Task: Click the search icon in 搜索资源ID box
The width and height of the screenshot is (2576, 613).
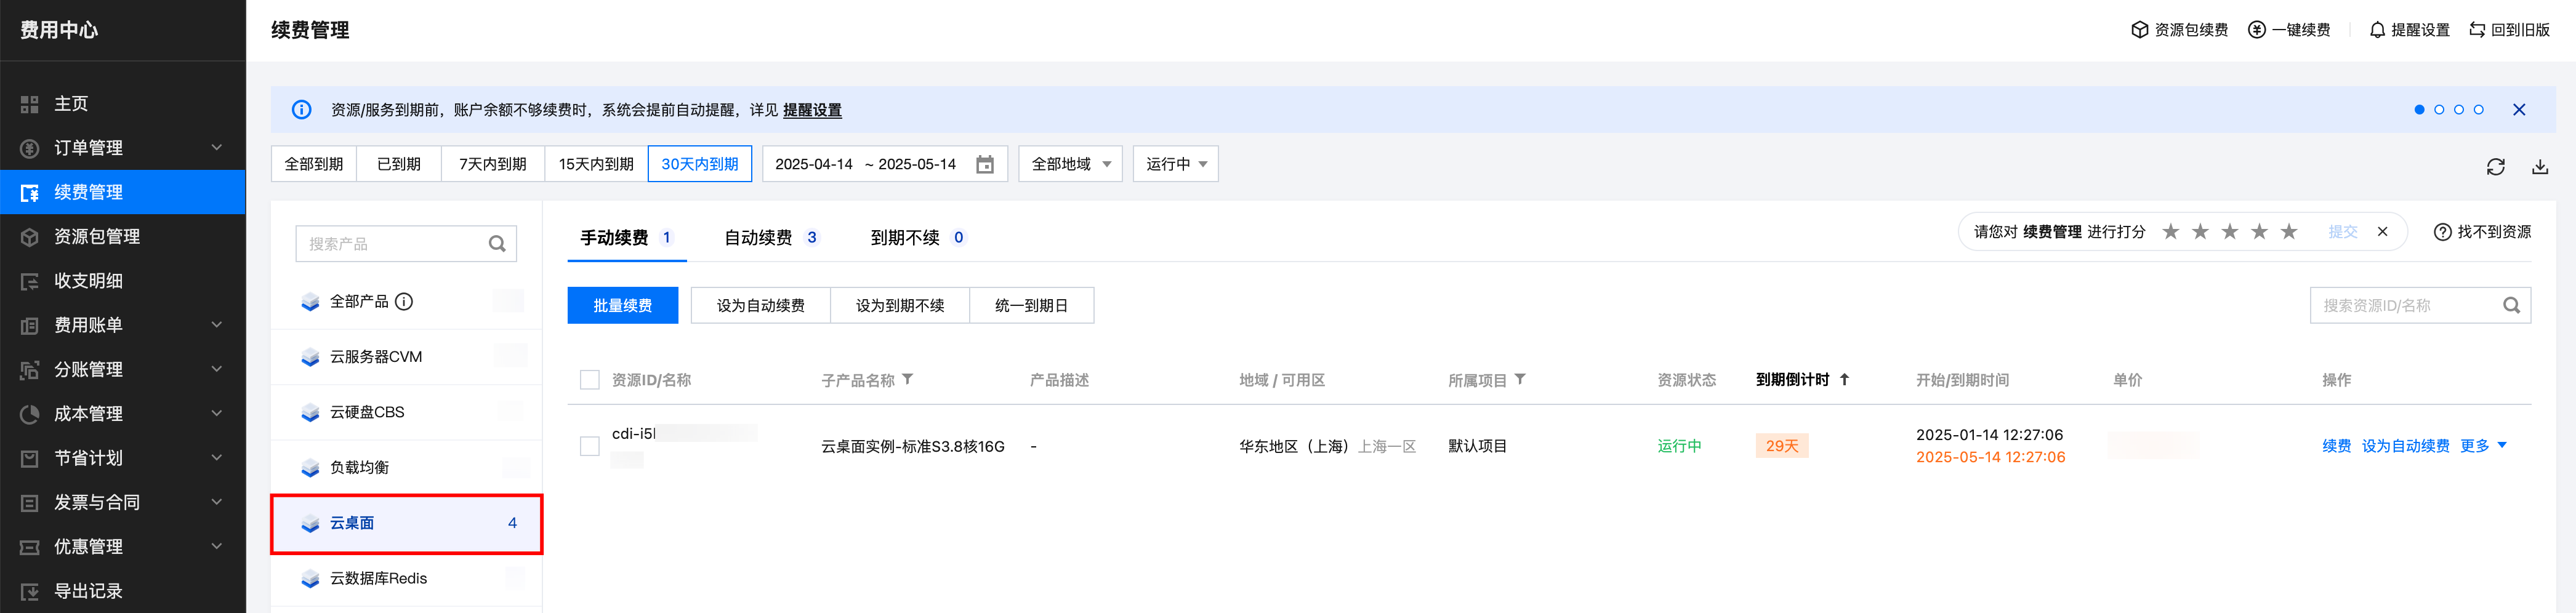Action: pyautogui.click(x=2511, y=306)
